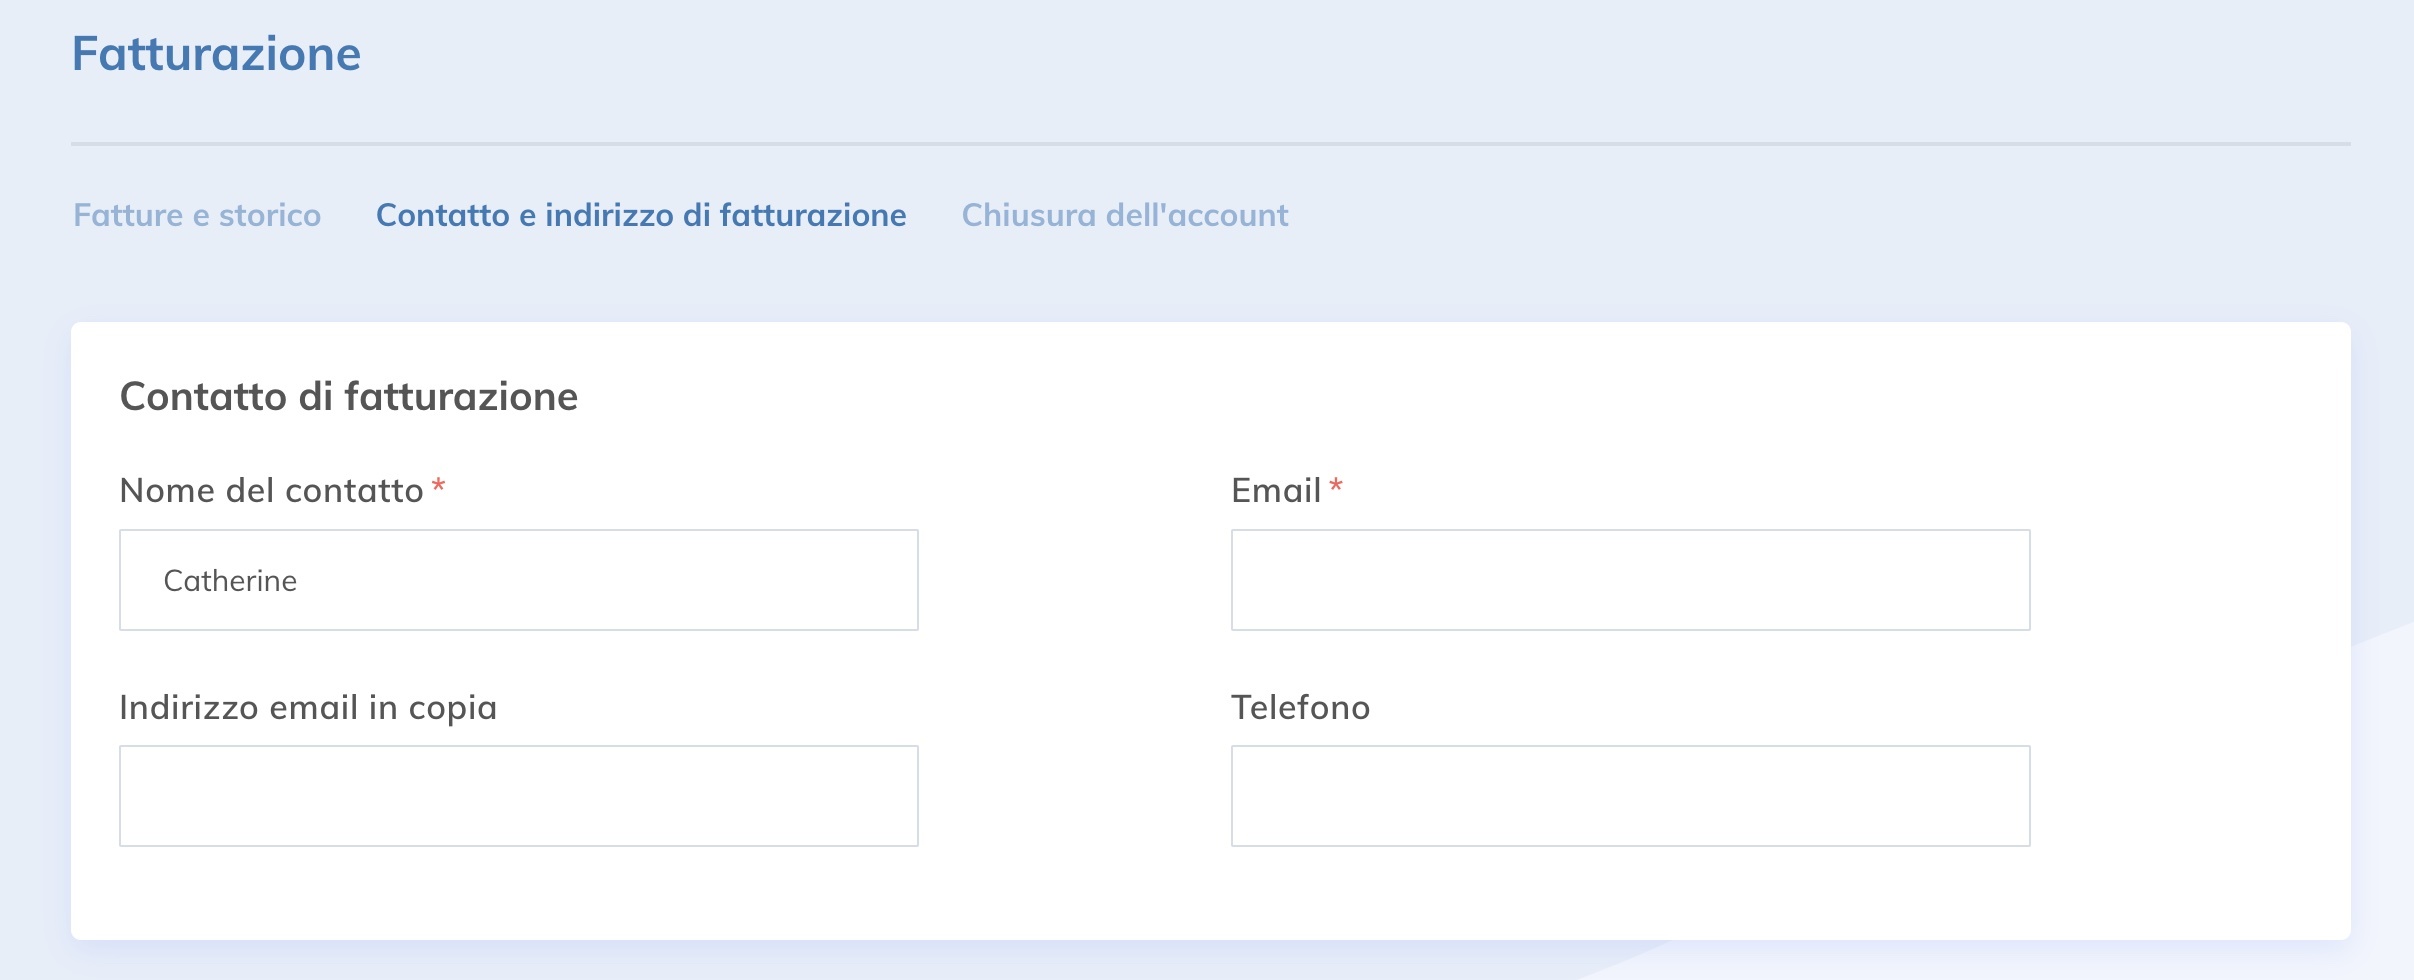The width and height of the screenshot is (2414, 980).
Task: Click the red asterisk beside Email
Action: click(x=1337, y=490)
